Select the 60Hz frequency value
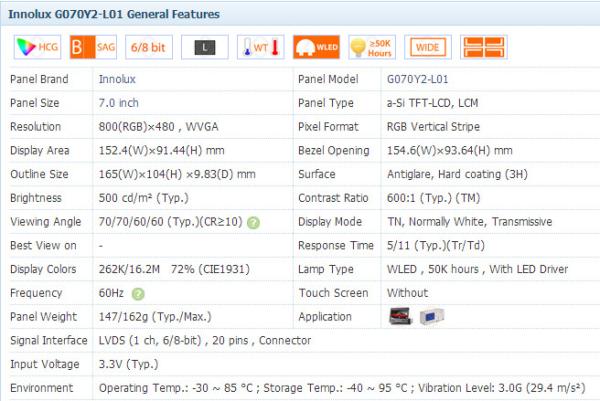 [111, 293]
